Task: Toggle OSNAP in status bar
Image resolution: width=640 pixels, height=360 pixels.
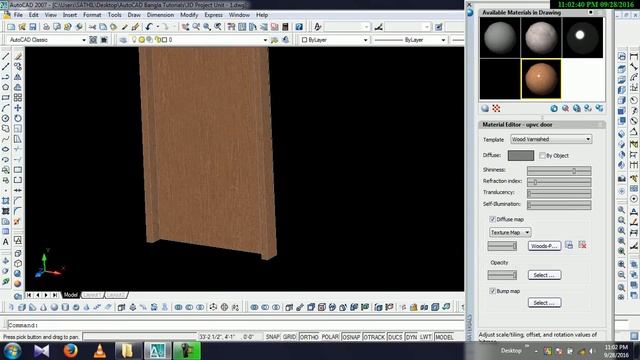Action: pos(351,337)
